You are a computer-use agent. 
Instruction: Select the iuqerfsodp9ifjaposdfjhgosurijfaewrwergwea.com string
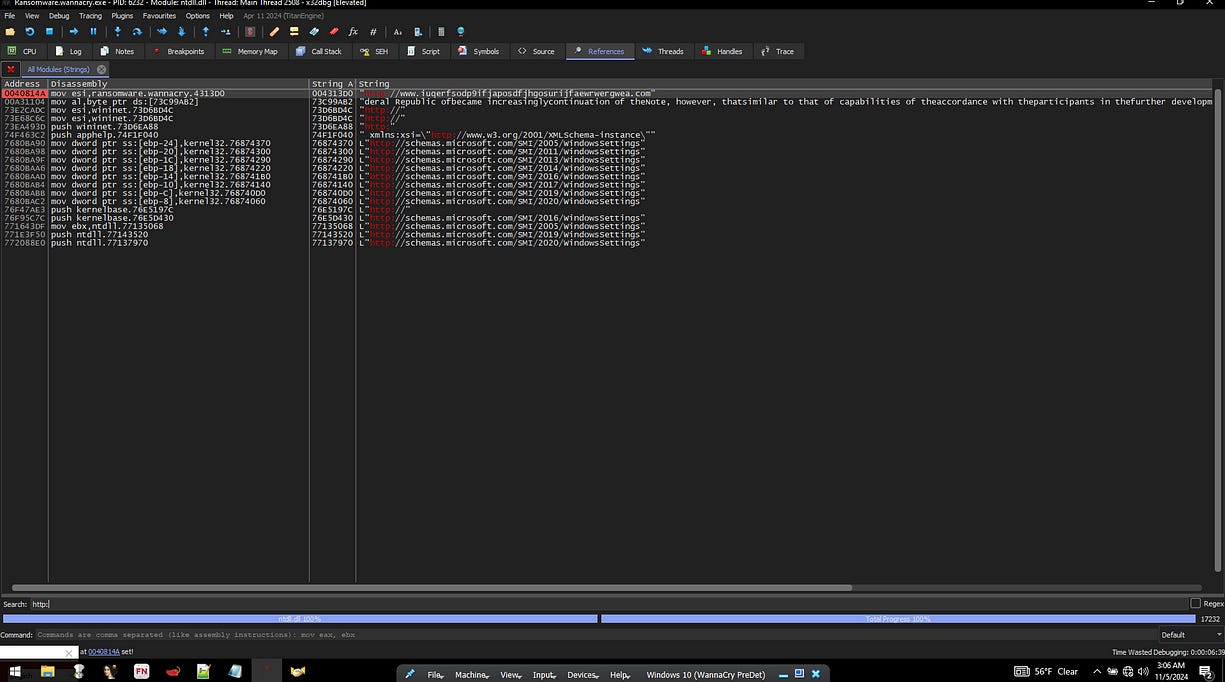pyautogui.click(x=508, y=93)
